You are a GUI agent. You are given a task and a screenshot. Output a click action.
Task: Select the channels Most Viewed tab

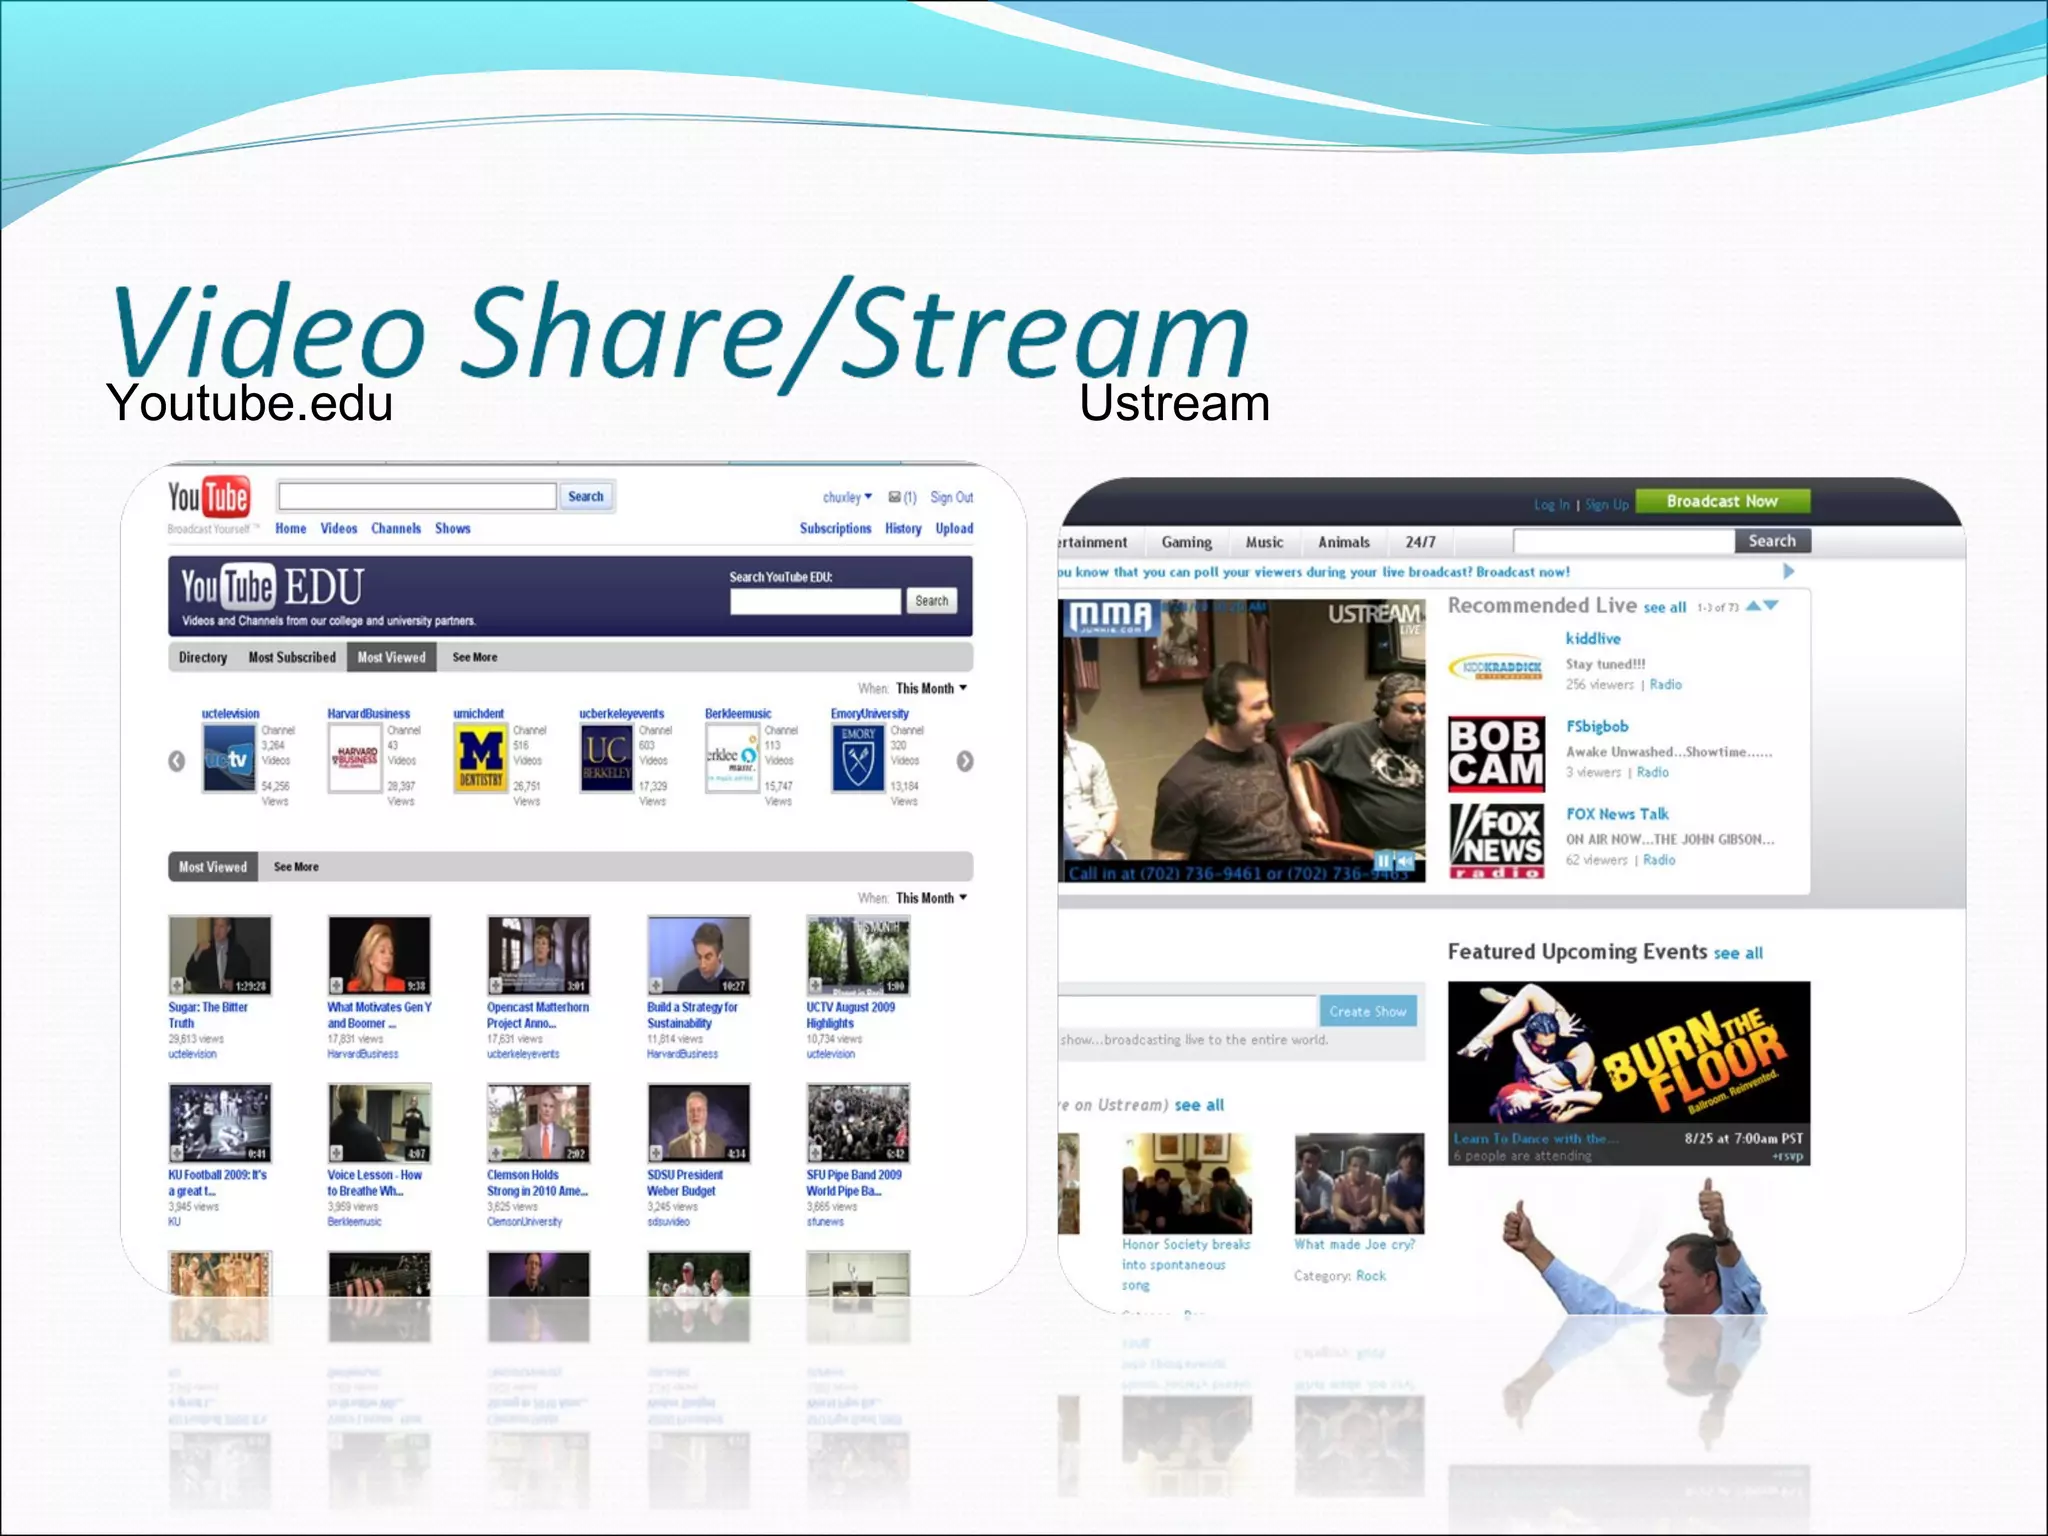click(x=392, y=657)
